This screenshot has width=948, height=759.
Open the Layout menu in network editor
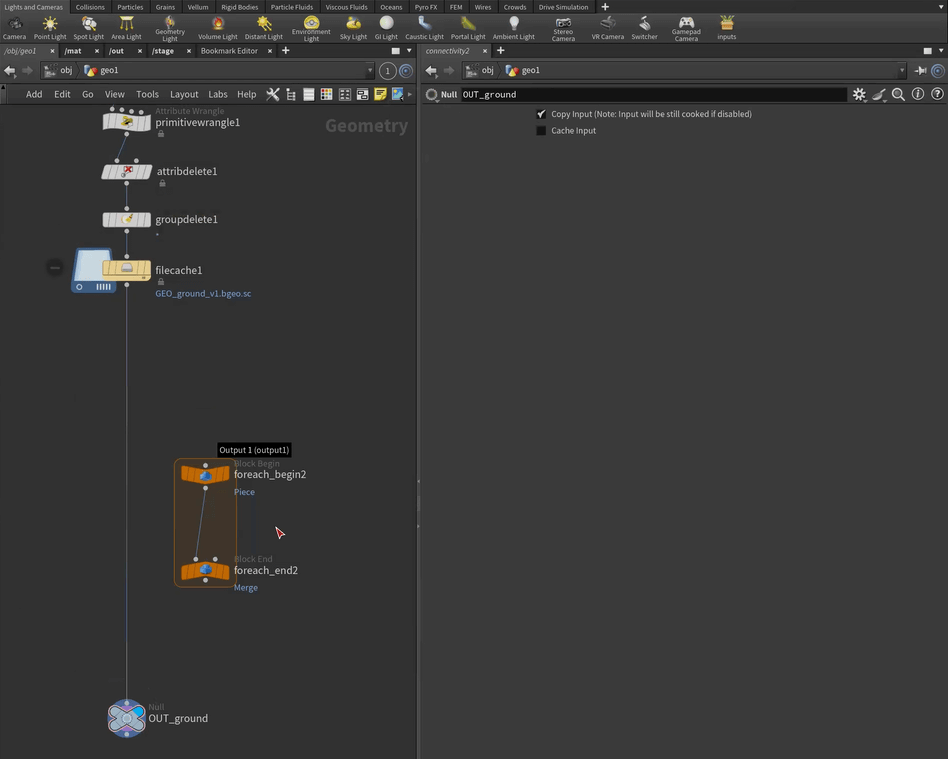[184, 94]
